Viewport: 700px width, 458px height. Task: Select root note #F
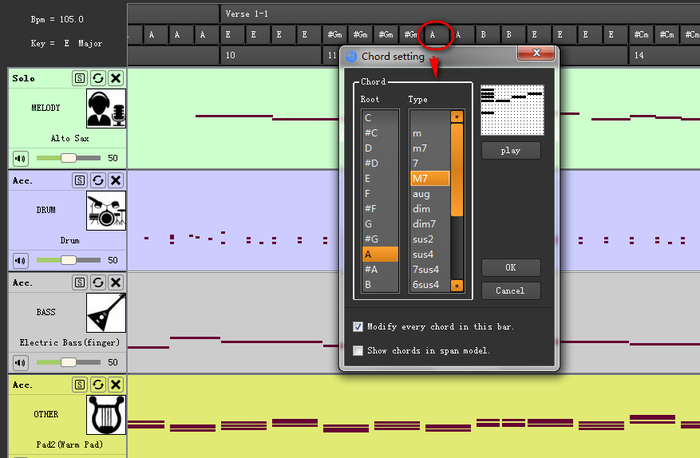[x=380, y=209]
